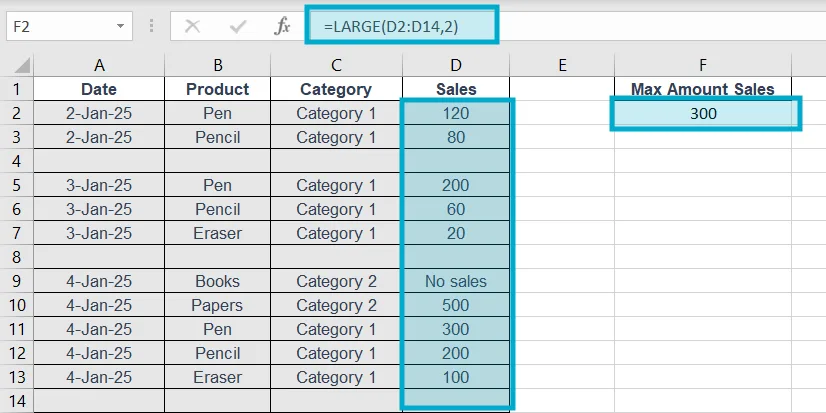The height and width of the screenshot is (413, 826).
Task: Select column A header
Action: pyautogui.click(x=99, y=66)
